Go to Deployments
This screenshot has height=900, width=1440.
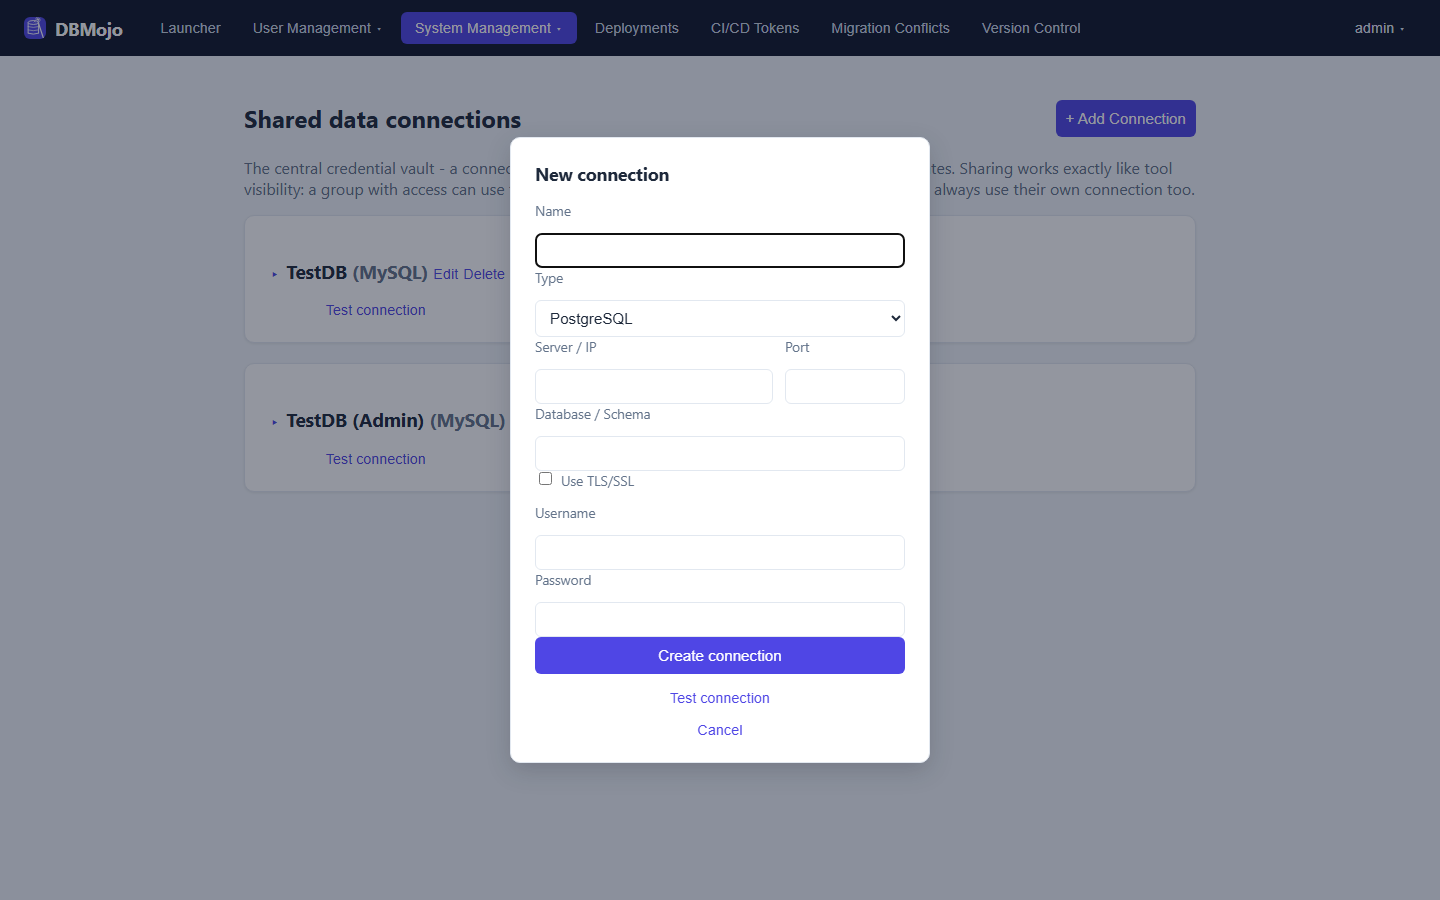point(637,28)
